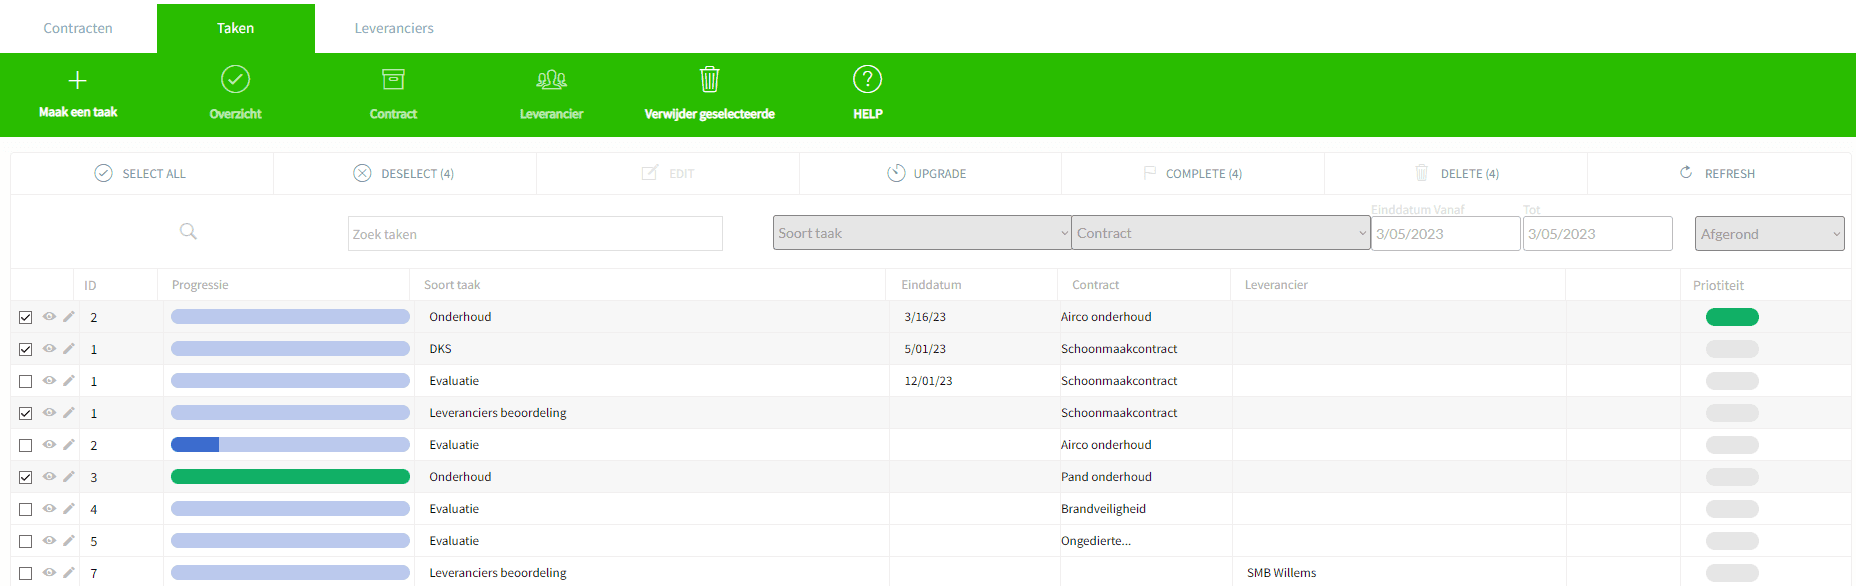This screenshot has height=586, width=1856.
Task: Click the Zoek taken search field
Action: (535, 234)
